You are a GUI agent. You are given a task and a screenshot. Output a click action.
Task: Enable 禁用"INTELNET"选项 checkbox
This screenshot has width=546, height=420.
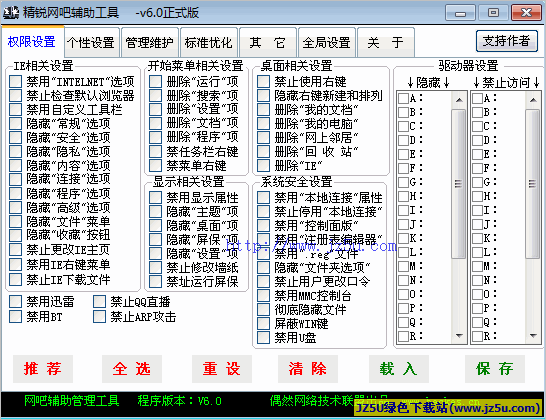(15, 81)
